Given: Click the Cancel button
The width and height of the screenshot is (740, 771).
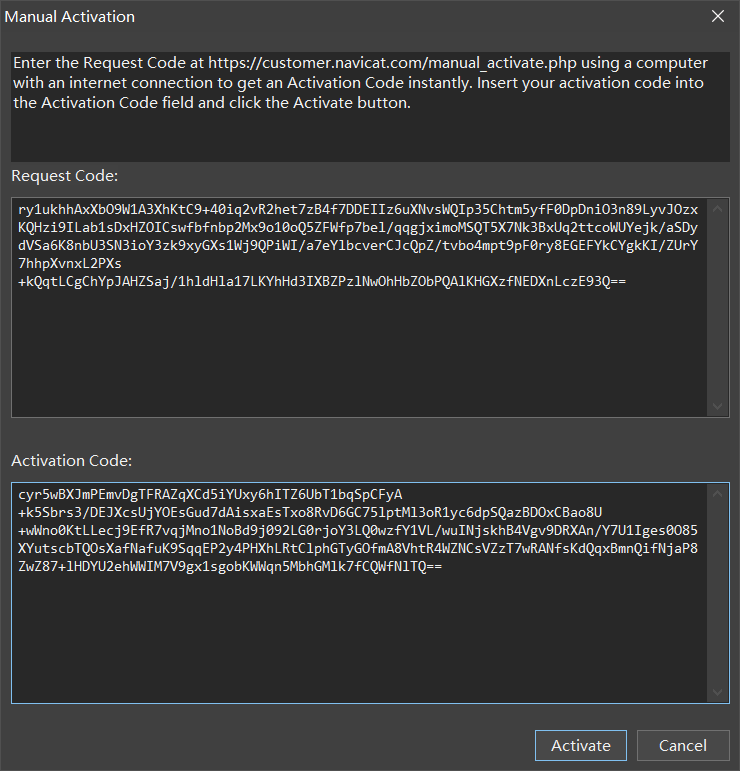Looking at the screenshot, I should pyautogui.click(x=683, y=745).
